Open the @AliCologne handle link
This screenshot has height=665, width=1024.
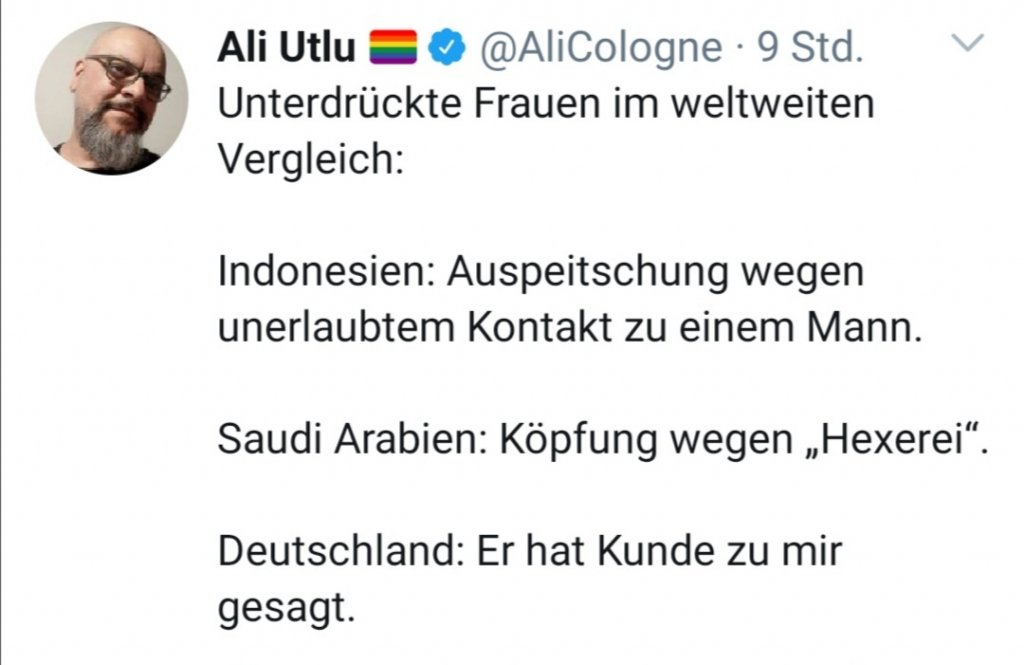click(x=600, y=47)
